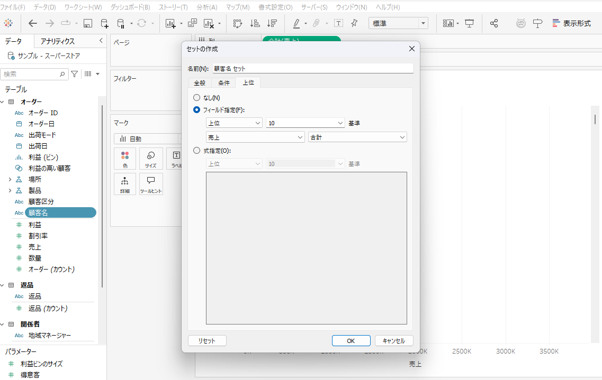Click the Detail card in Marks
Image resolution: width=602 pixels, height=380 pixels.
coord(125,184)
